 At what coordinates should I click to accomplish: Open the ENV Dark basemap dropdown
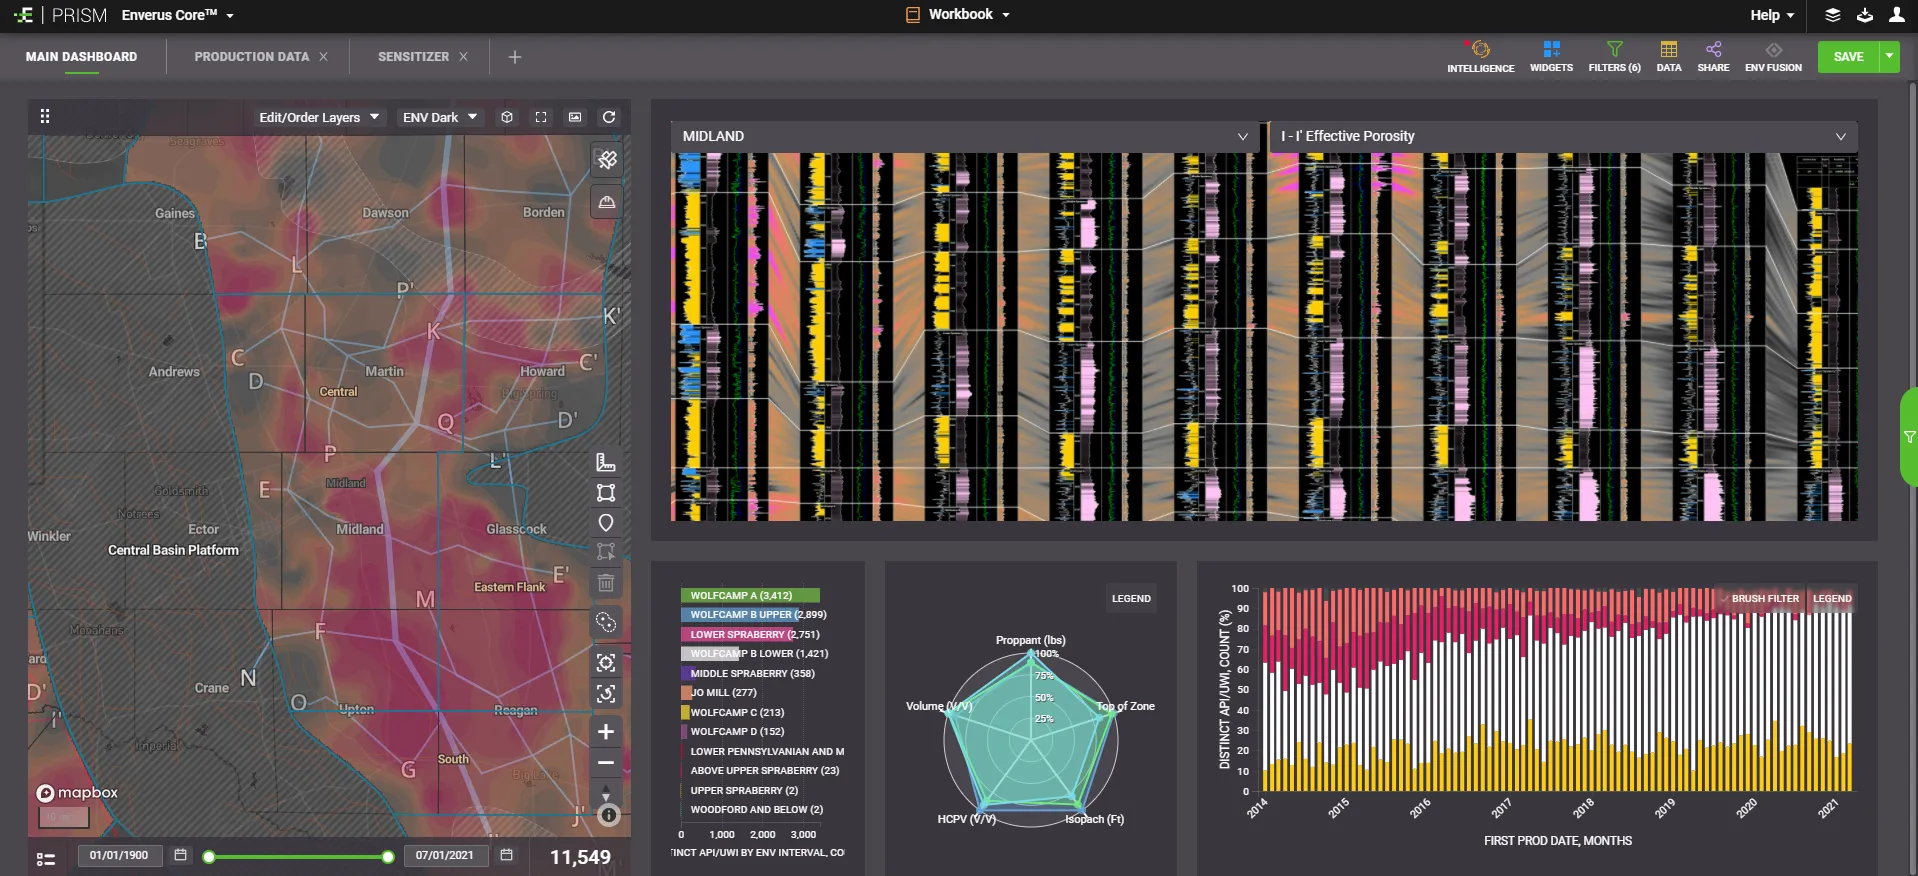point(440,117)
